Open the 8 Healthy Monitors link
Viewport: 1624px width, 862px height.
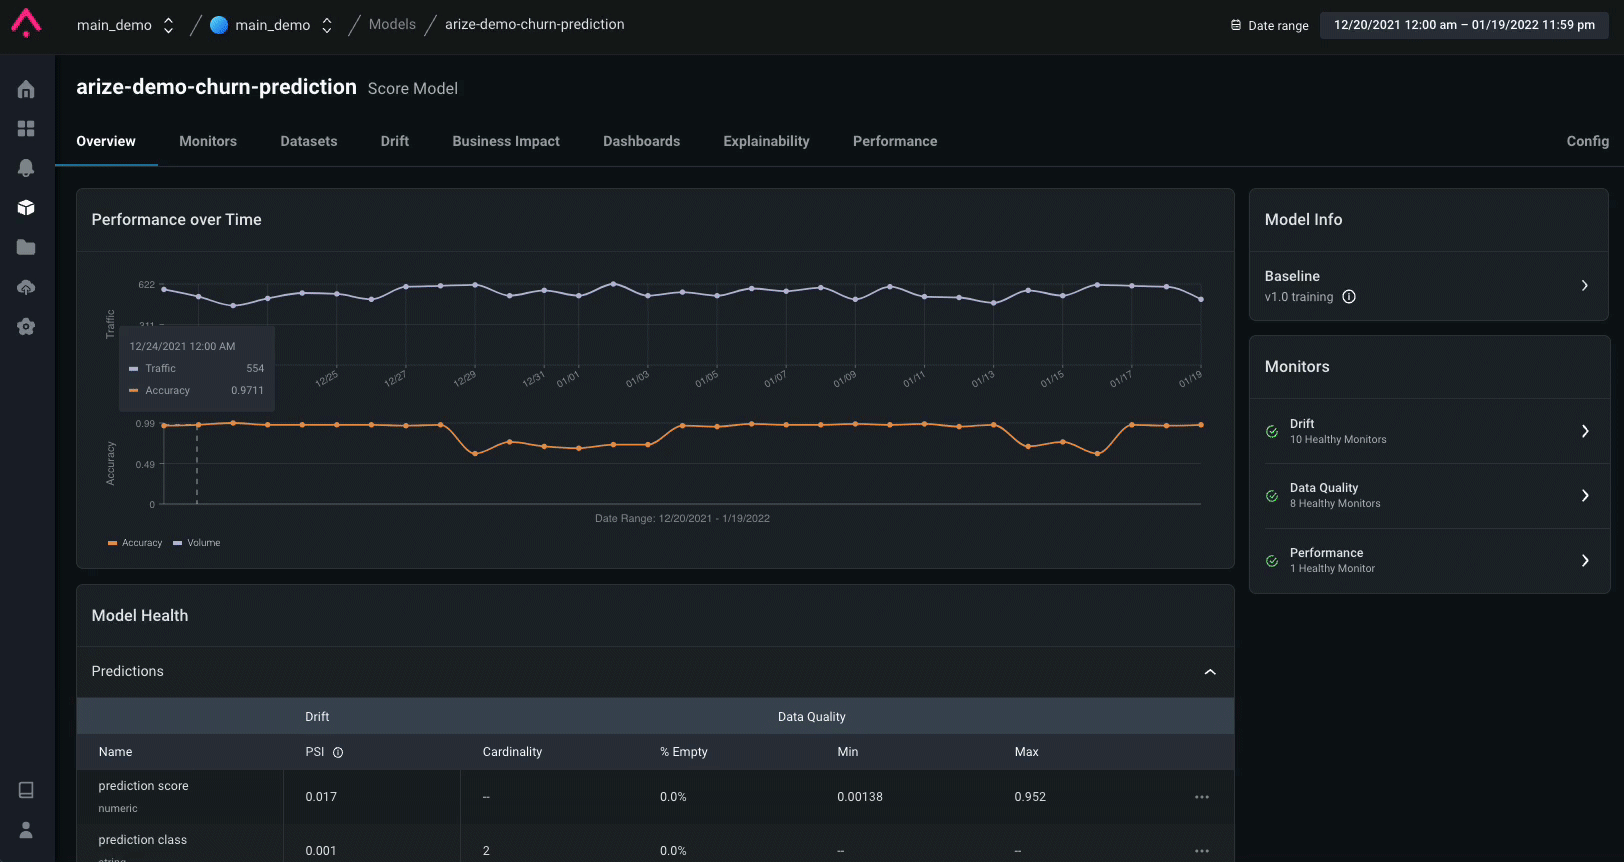[1335, 504]
